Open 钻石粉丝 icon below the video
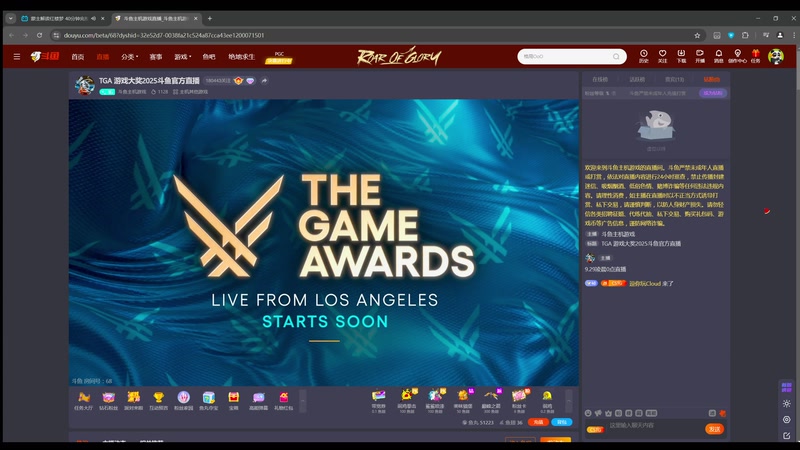The height and width of the screenshot is (450, 800). [108, 401]
